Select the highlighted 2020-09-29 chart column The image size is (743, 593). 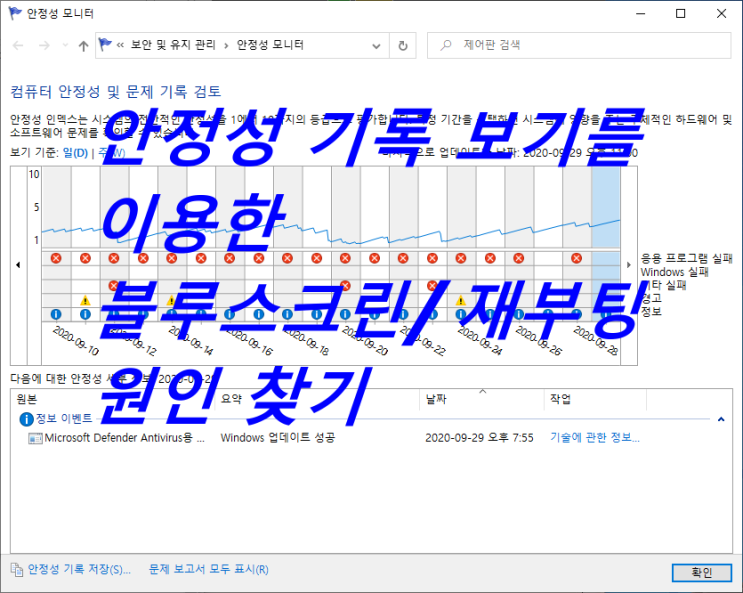[x=606, y=244]
